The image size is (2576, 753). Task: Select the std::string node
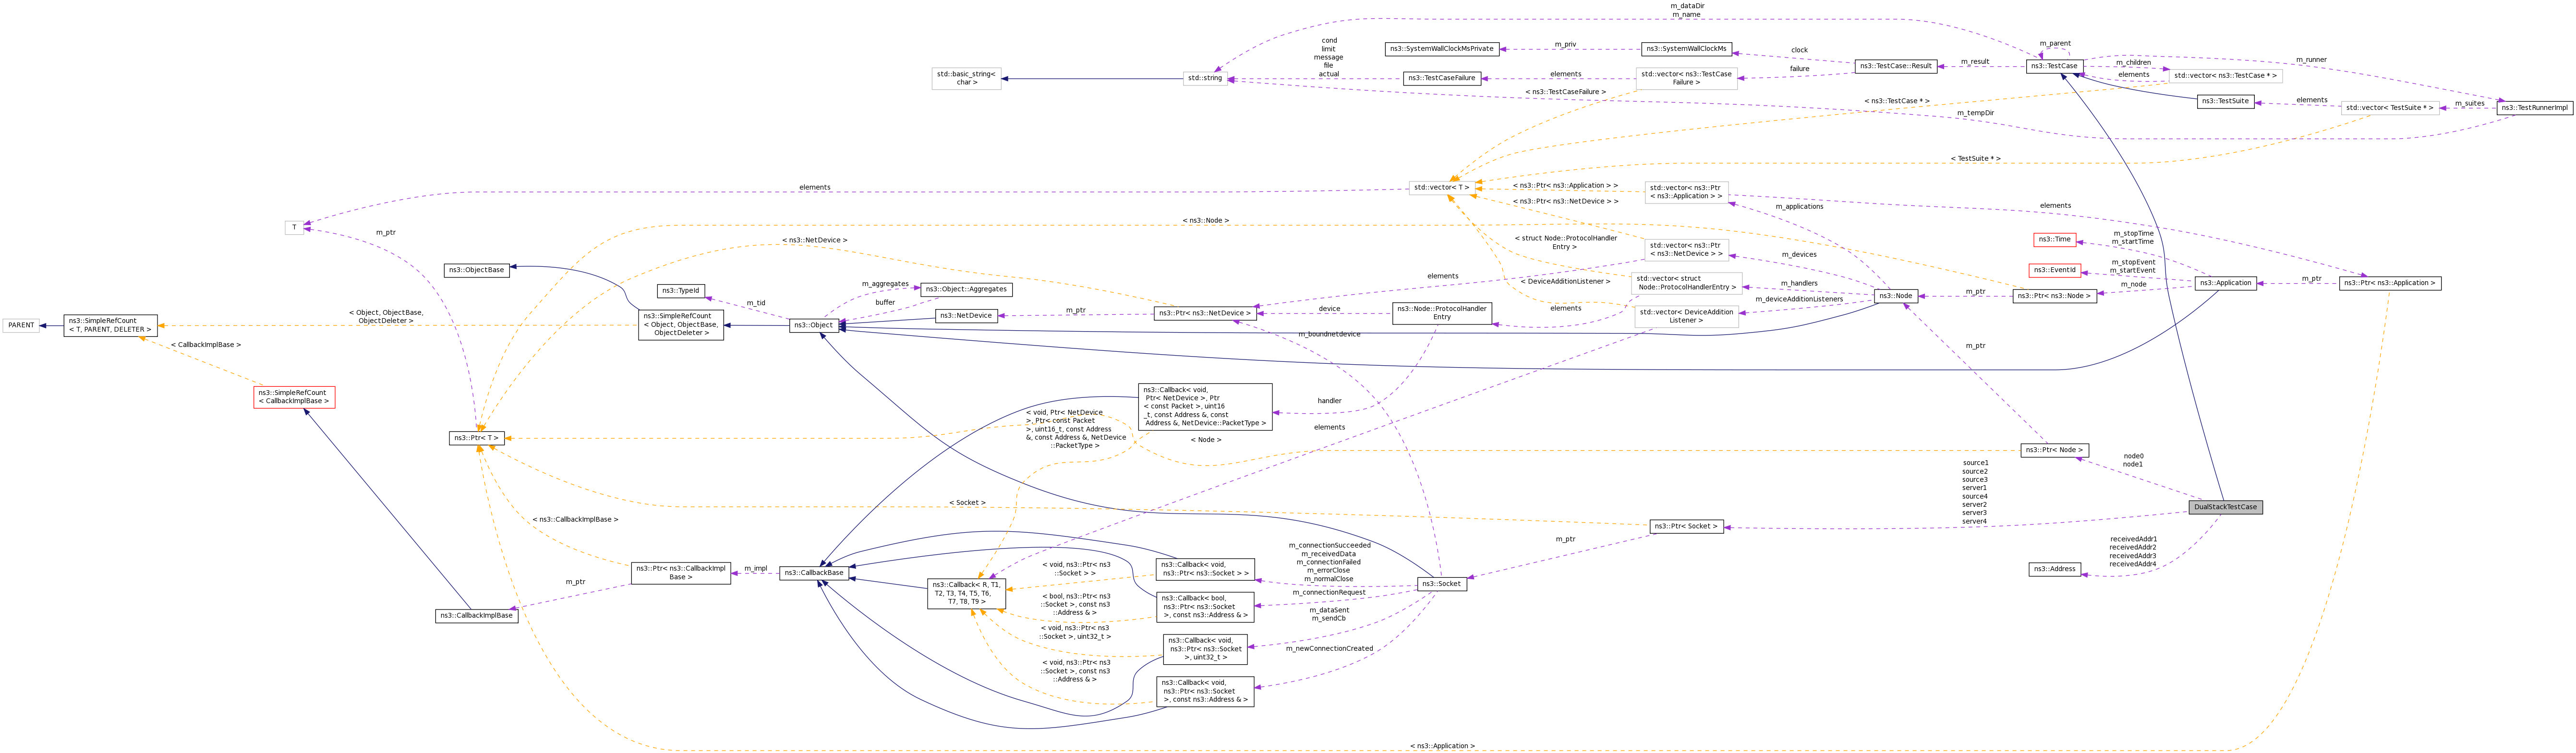coord(1205,78)
